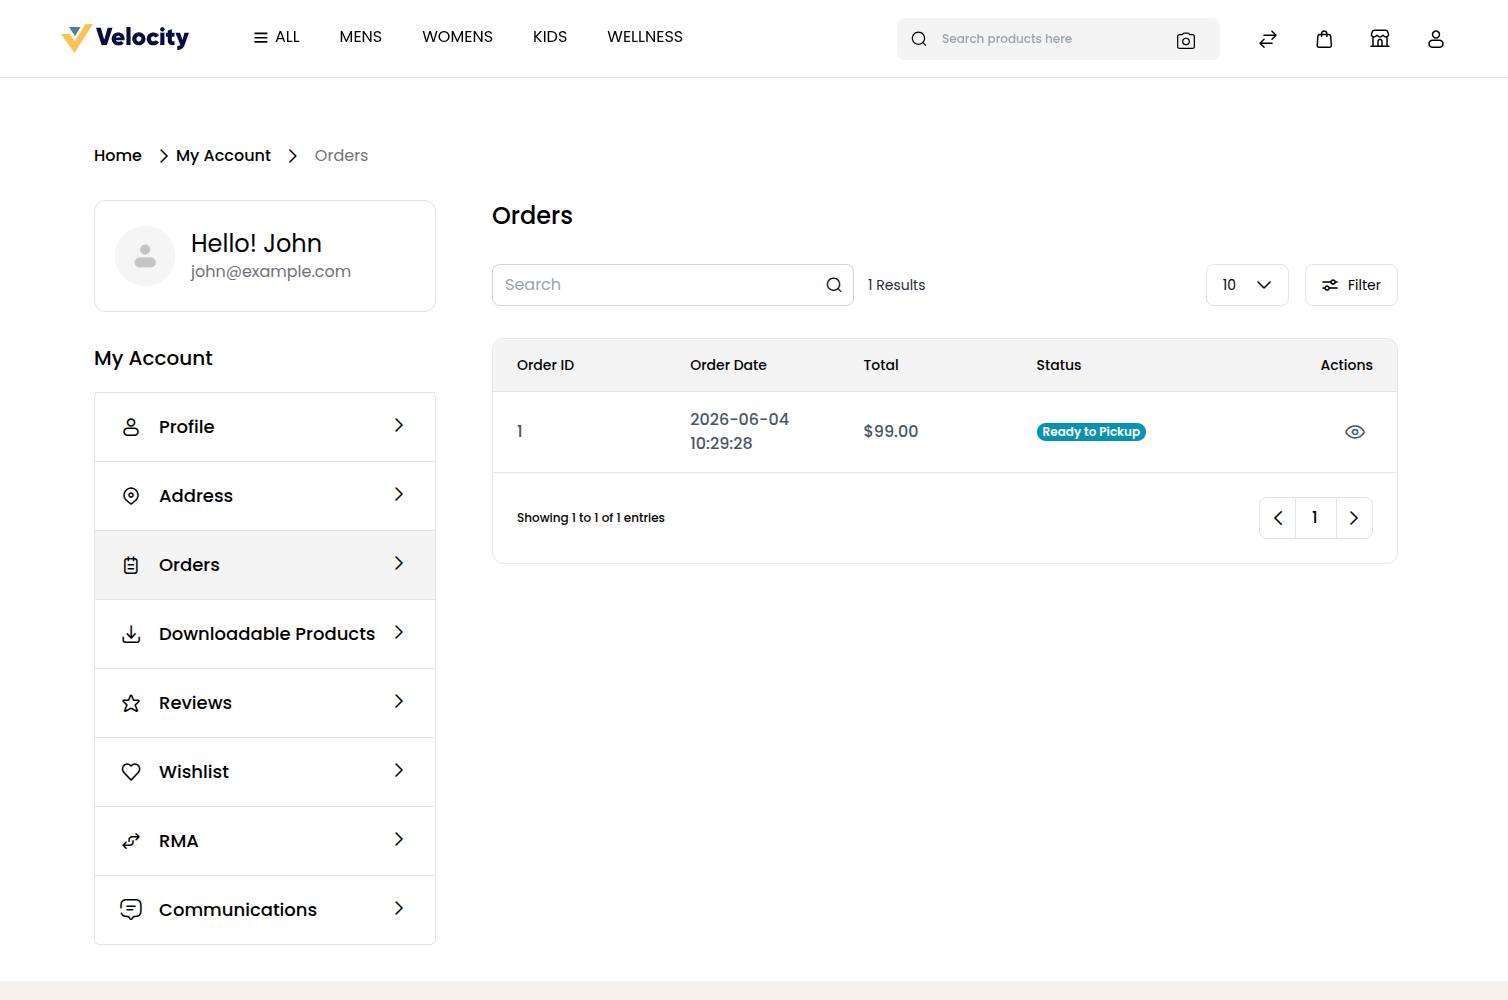The height and width of the screenshot is (1000, 1508).
Task: Open the compare products icon
Action: pyautogui.click(x=1268, y=39)
